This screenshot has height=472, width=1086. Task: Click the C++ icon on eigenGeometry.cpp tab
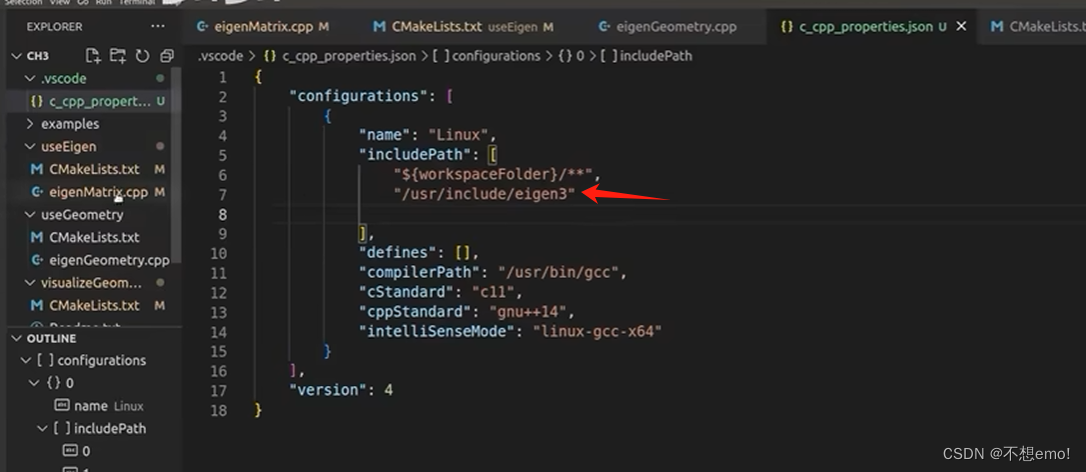point(604,27)
